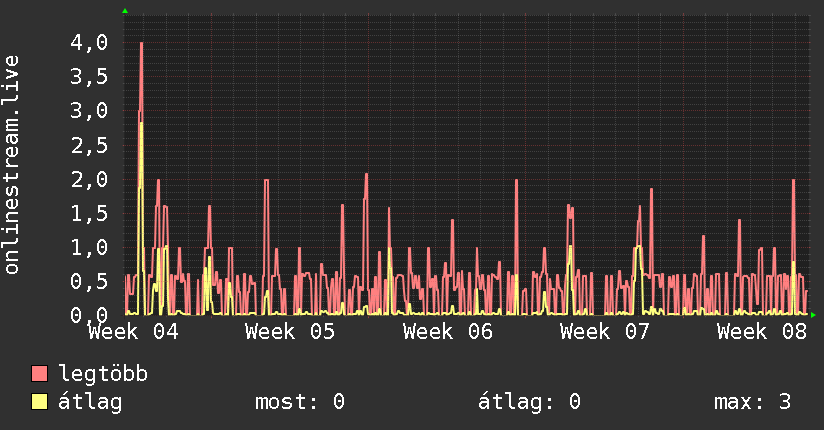Click the 2,0 y-axis tick label
824x430 pixels.
tap(89, 179)
